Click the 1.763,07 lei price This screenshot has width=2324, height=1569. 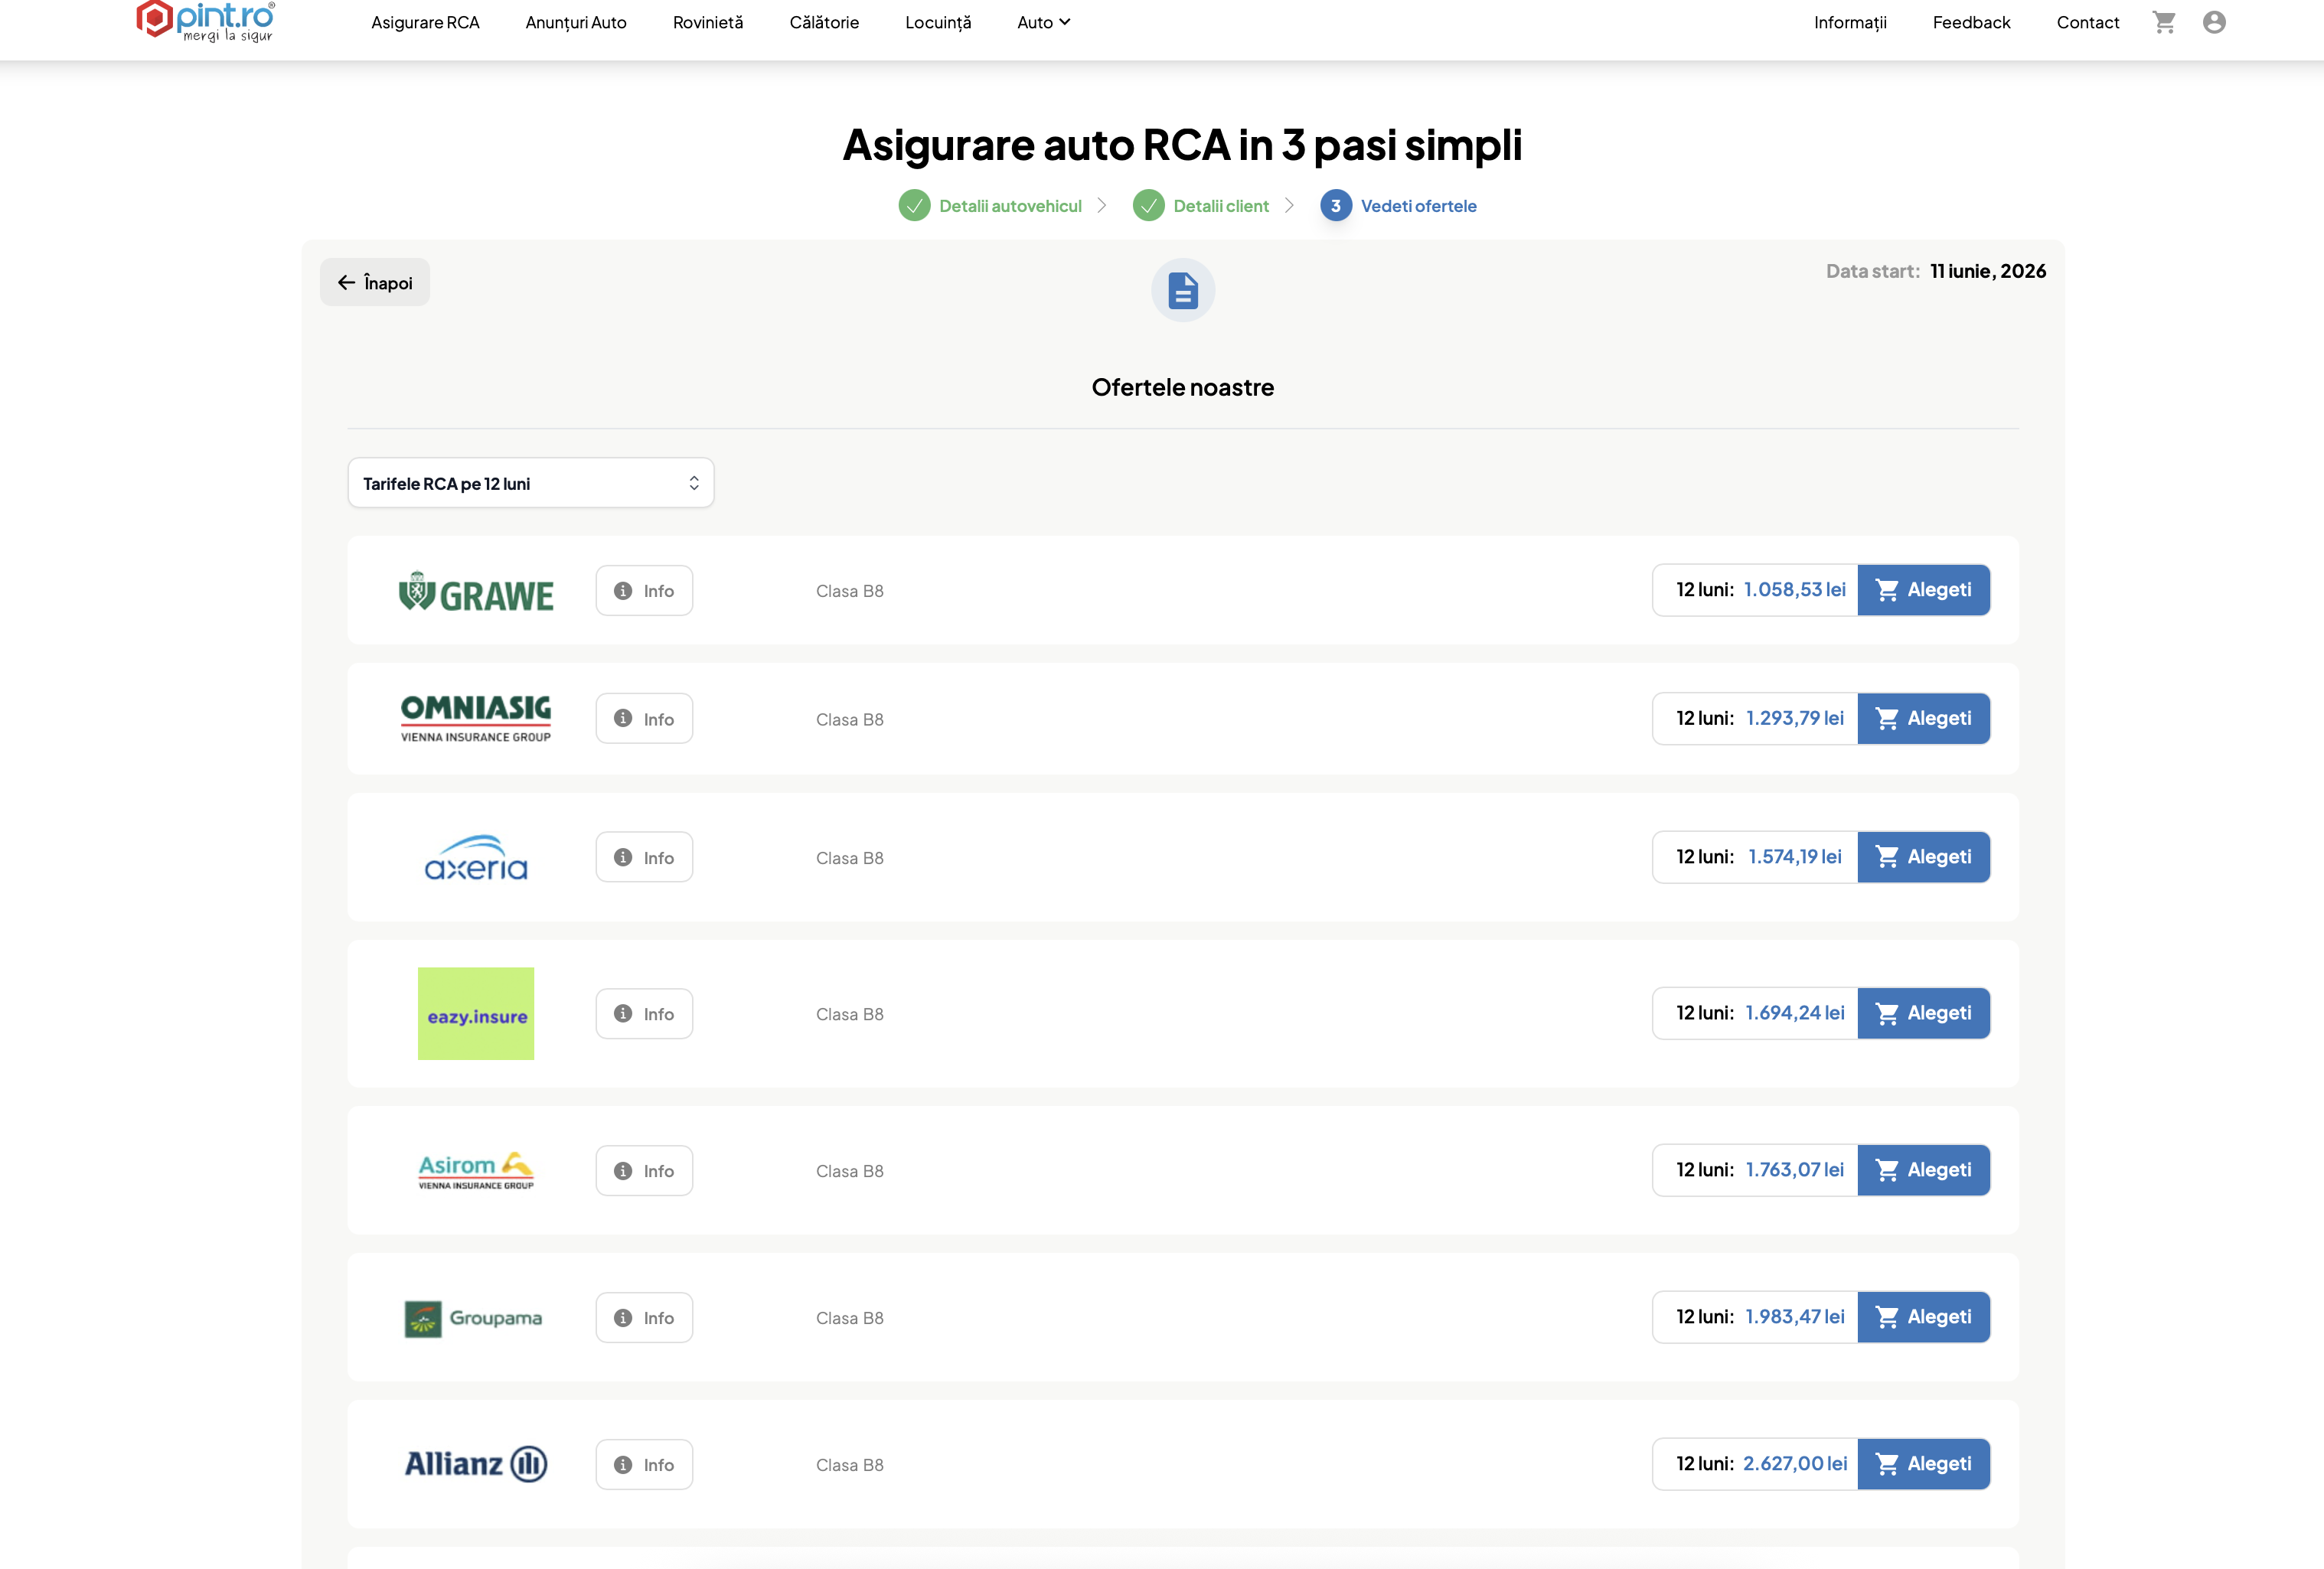click(1795, 1170)
